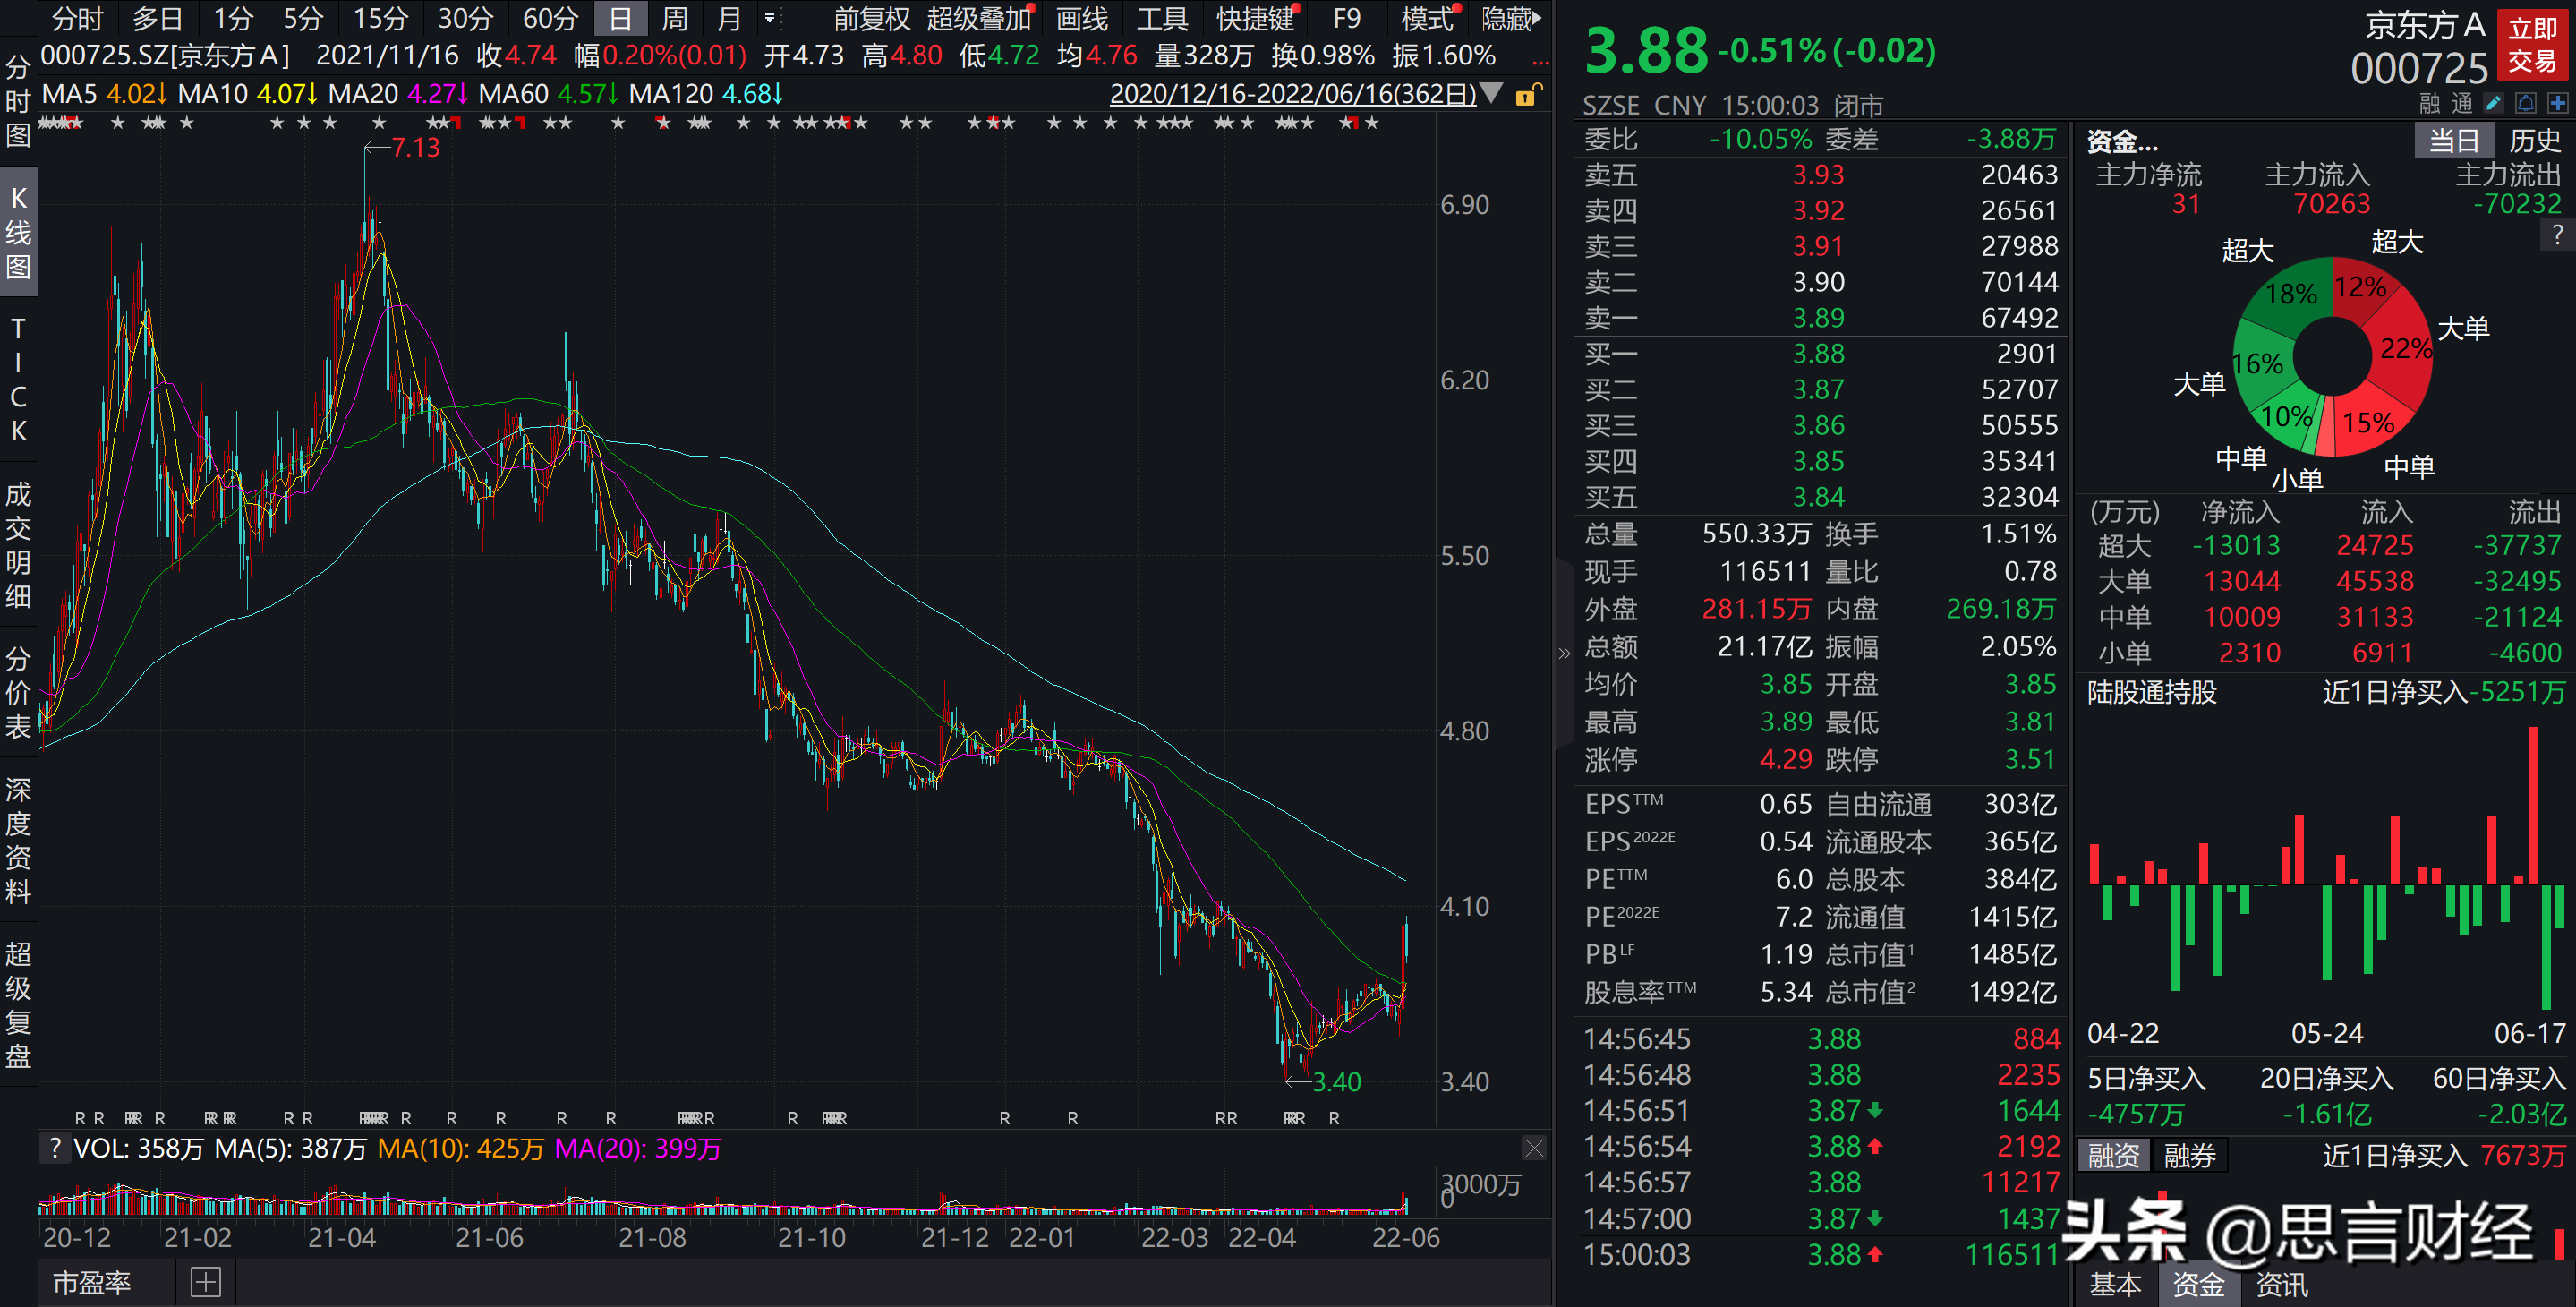Click the pencil note icon under stock code
2576x1307 pixels.
point(2493,103)
